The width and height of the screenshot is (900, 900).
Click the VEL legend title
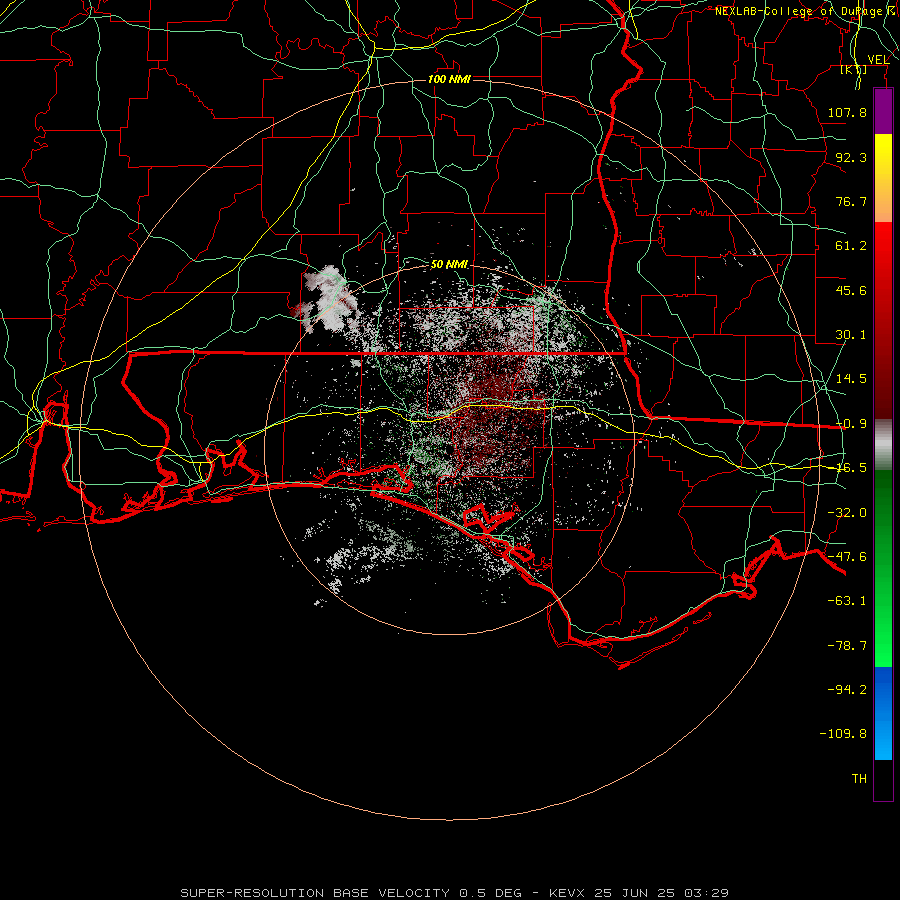pos(878,60)
